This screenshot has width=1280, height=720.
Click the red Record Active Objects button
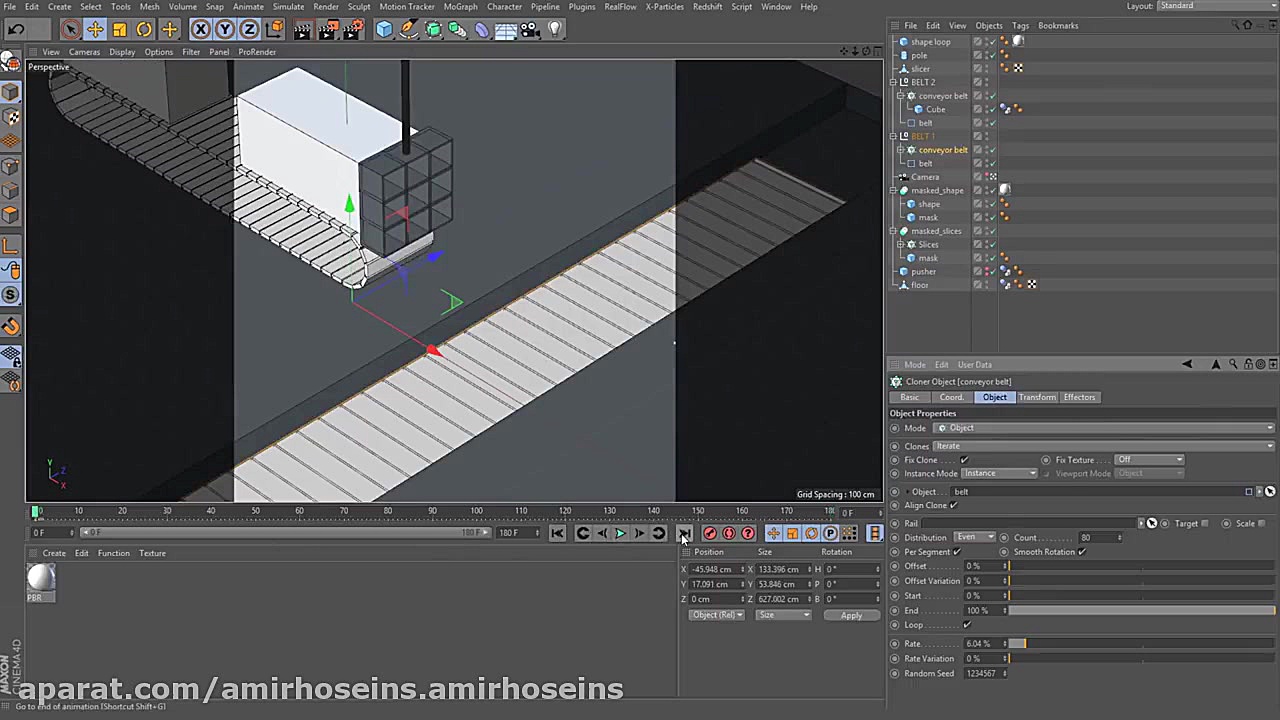(710, 533)
